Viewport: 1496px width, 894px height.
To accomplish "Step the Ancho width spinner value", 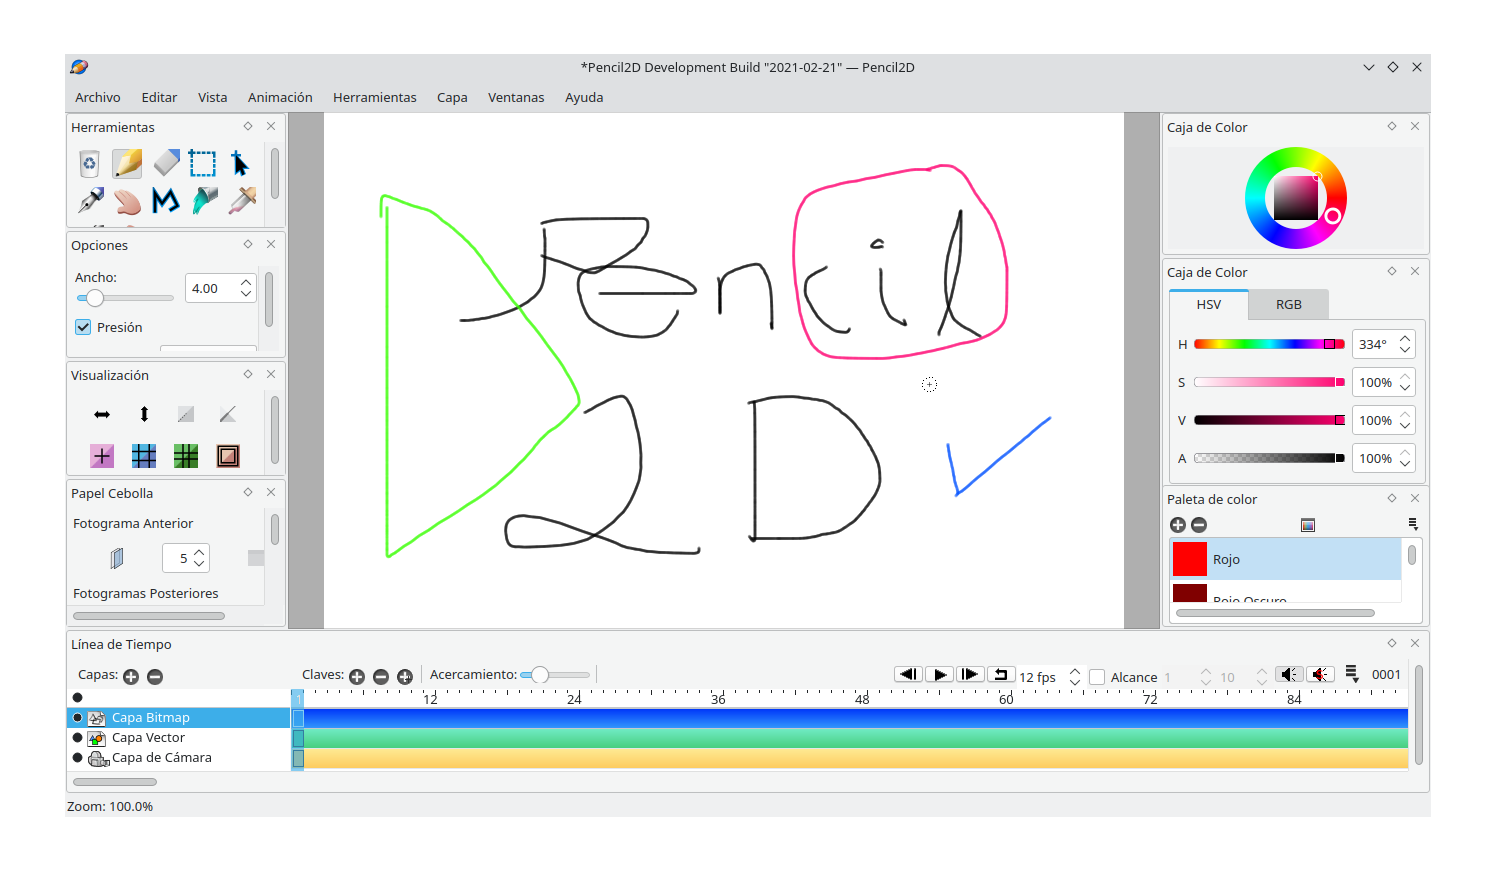I will coord(246,288).
